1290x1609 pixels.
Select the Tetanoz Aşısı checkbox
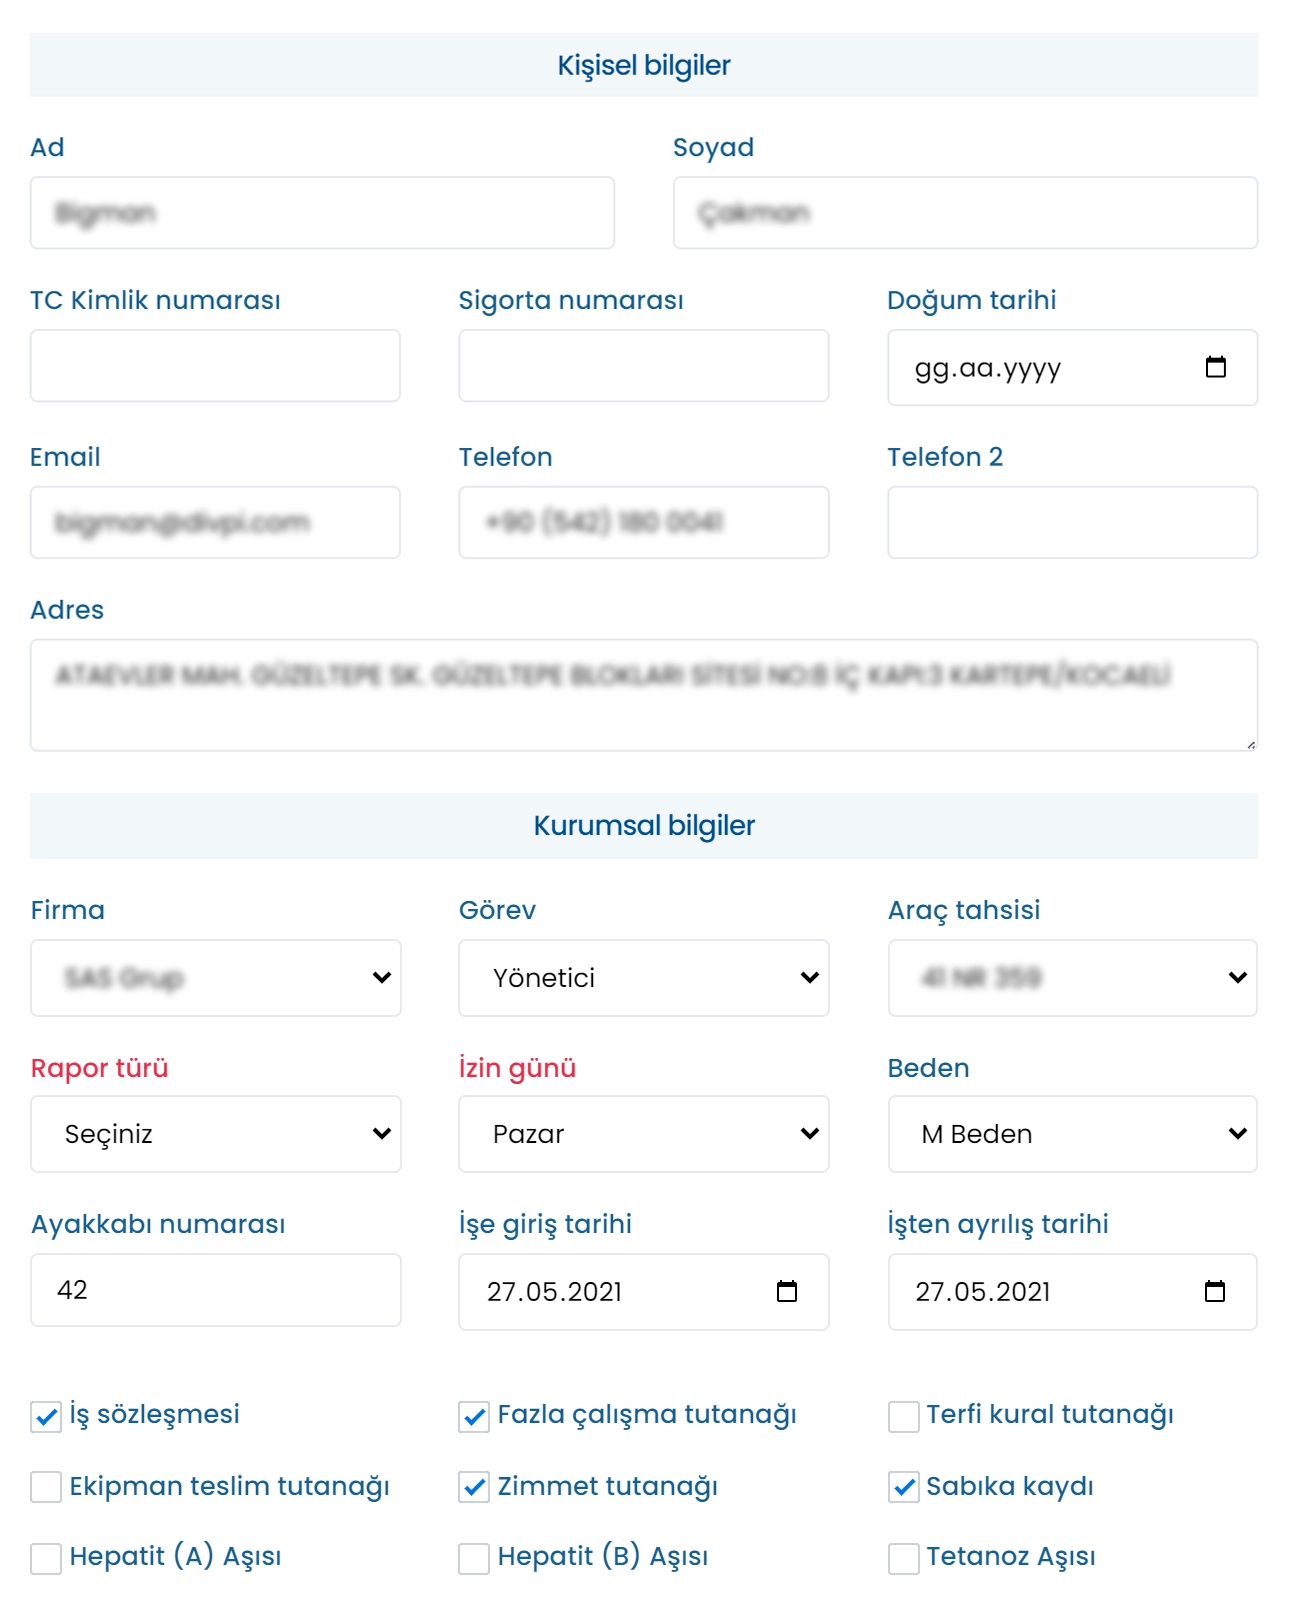904,1558
